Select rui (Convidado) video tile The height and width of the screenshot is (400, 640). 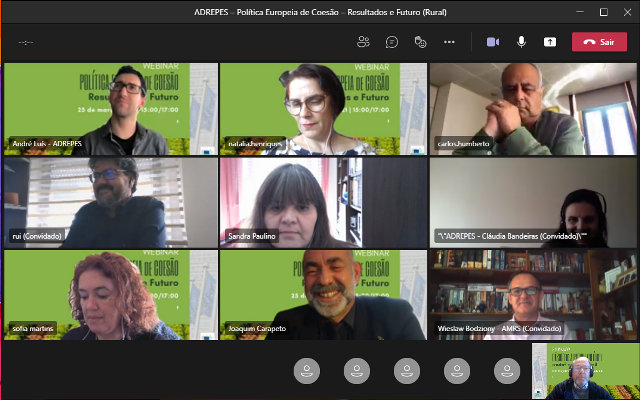(110, 201)
